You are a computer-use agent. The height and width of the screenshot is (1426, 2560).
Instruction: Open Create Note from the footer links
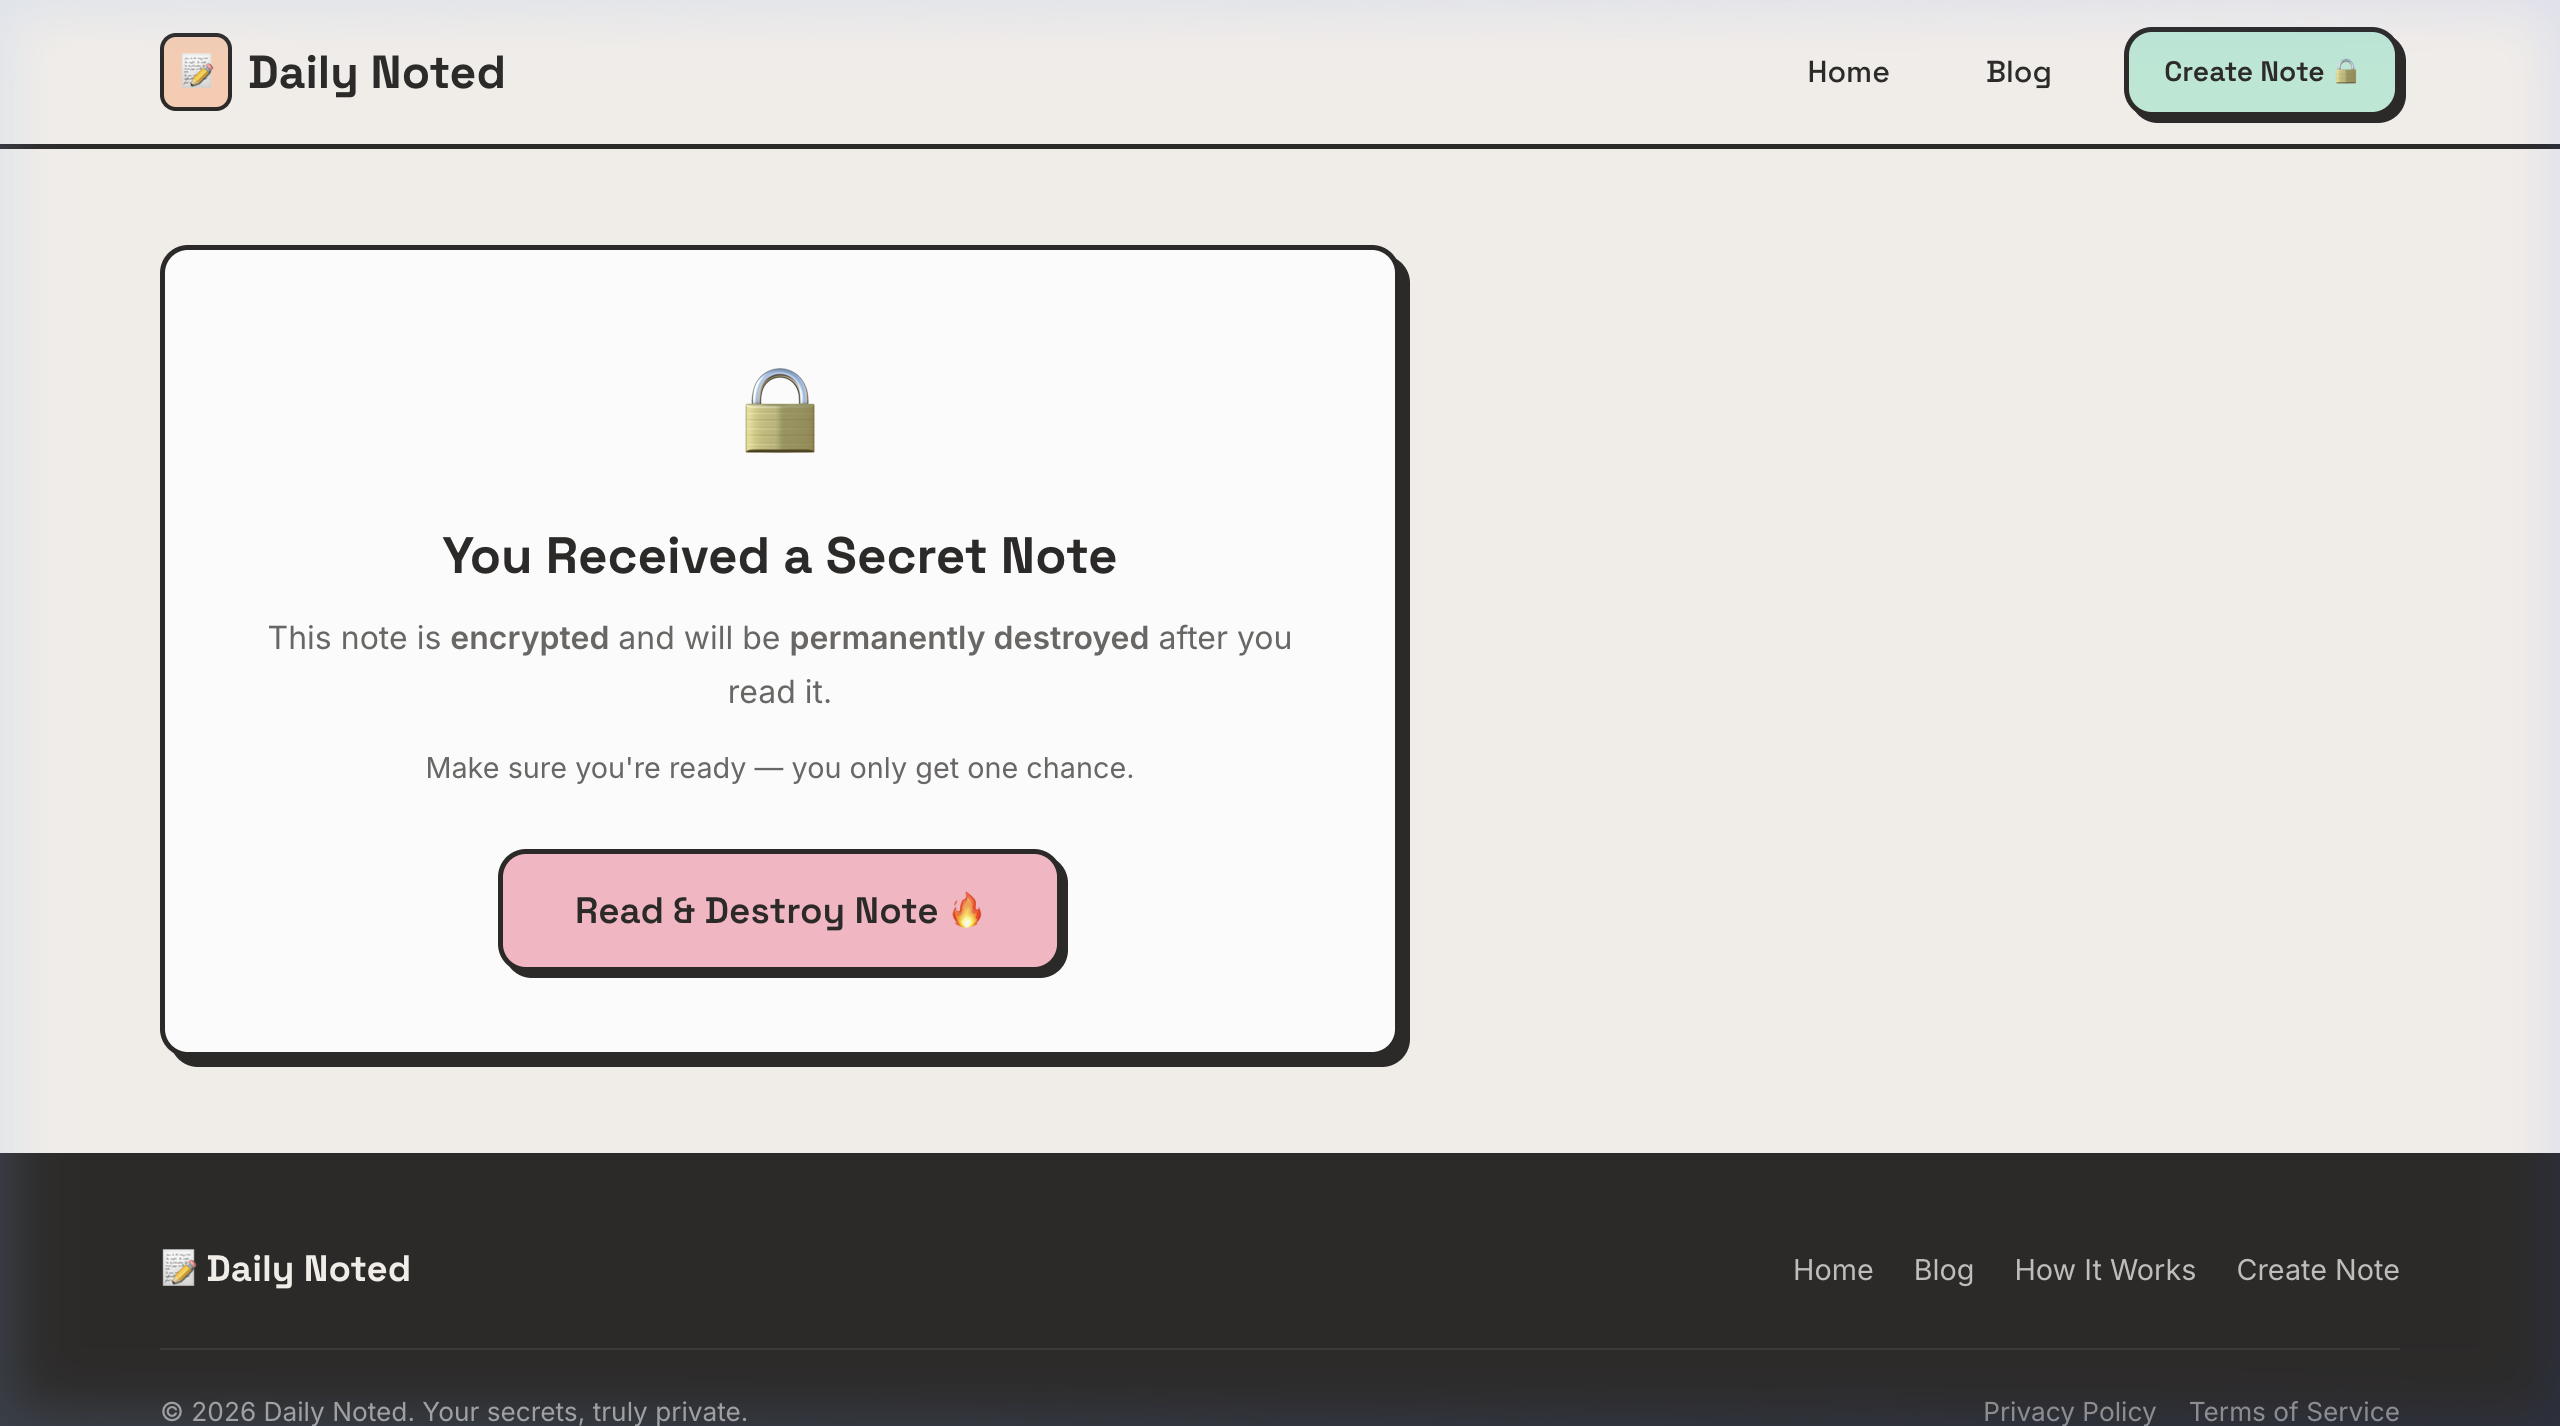pos(2318,1269)
